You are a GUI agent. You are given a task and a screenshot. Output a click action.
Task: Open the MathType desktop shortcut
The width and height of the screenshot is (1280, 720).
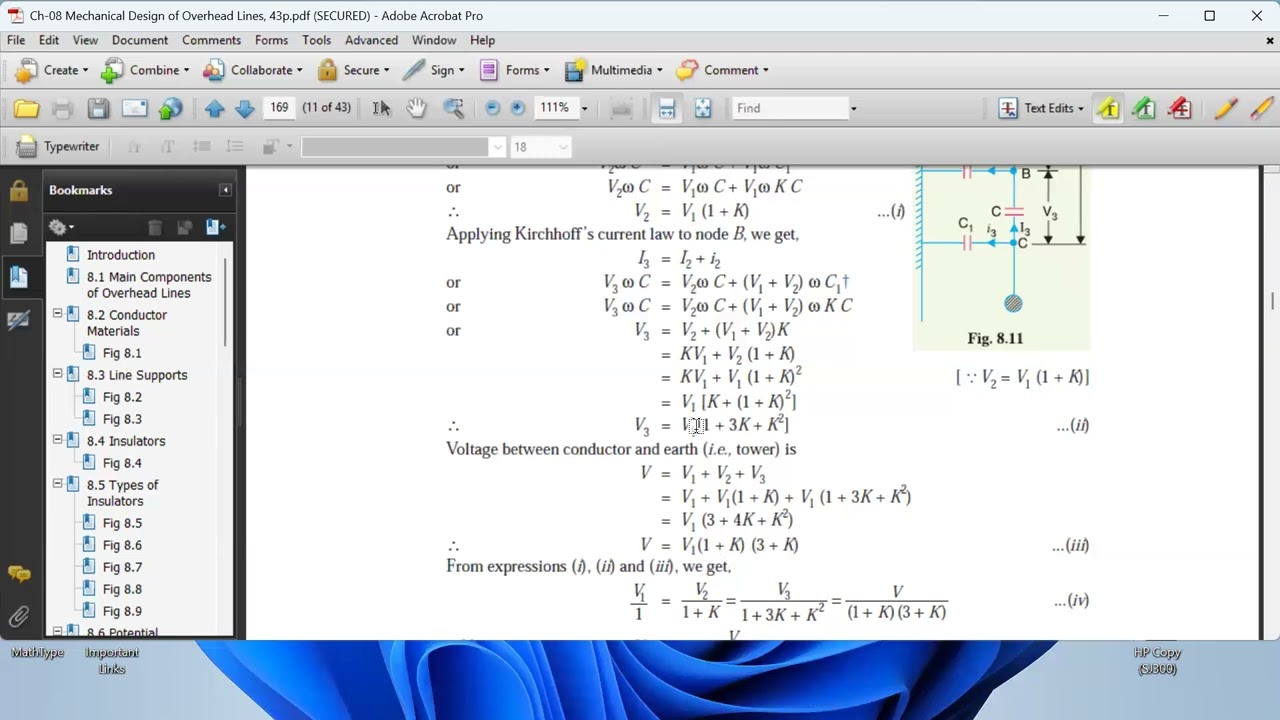pos(37,653)
